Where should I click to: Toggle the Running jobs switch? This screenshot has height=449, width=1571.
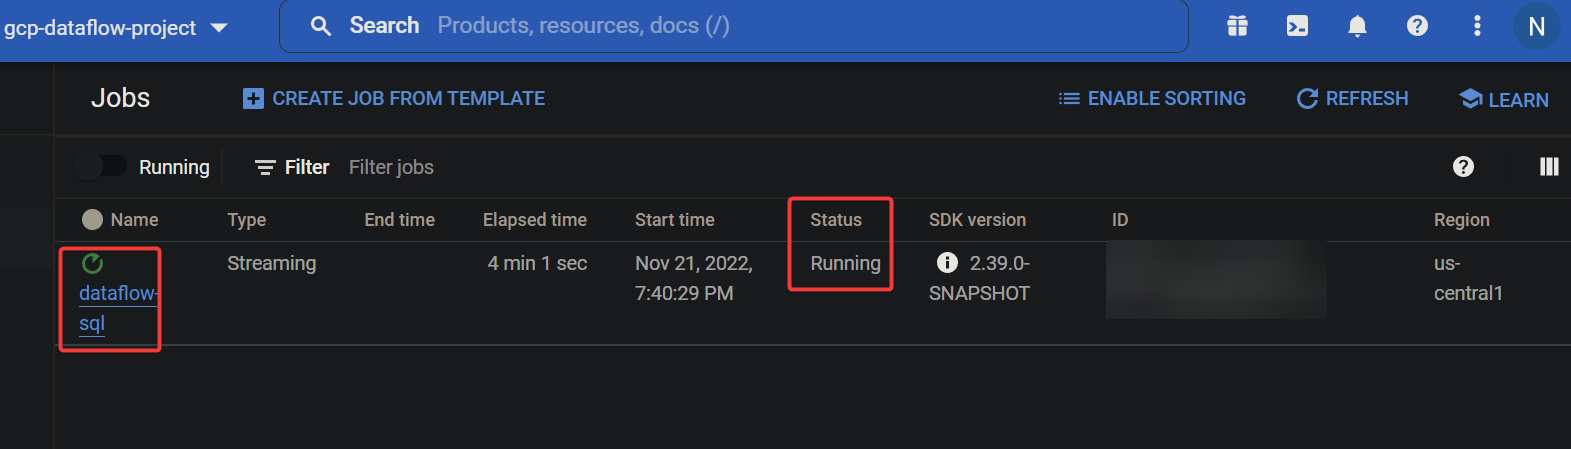[100, 166]
